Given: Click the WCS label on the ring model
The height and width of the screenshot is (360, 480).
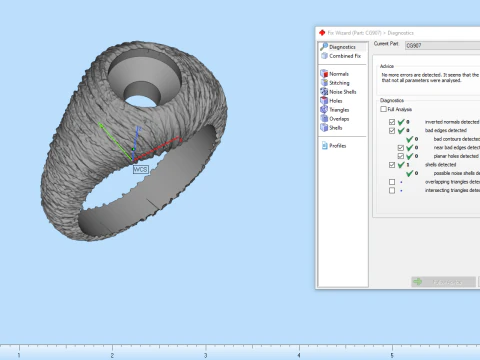Looking at the screenshot, I should (140, 169).
